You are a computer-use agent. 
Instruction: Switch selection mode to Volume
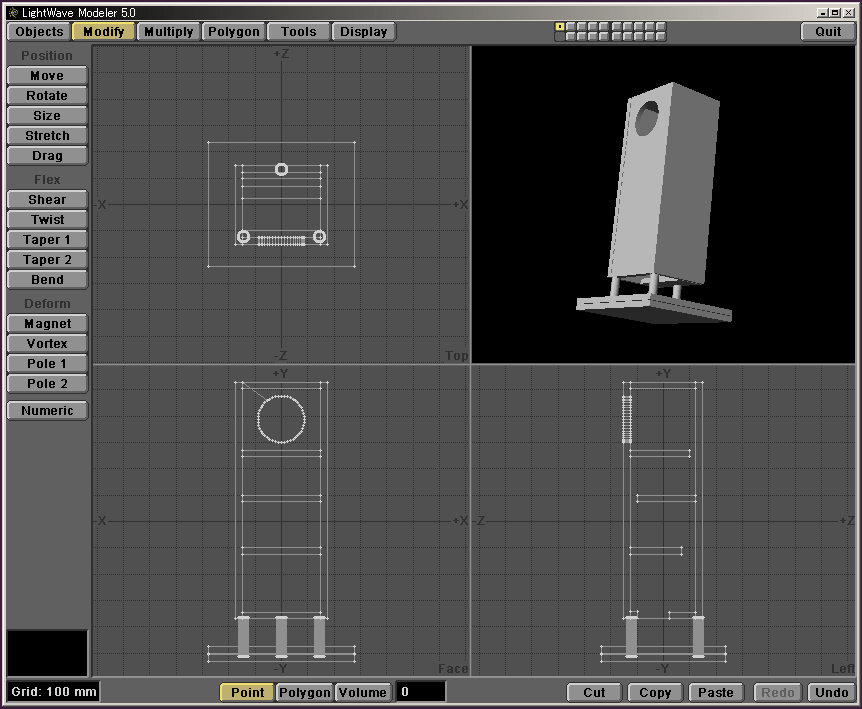(362, 692)
